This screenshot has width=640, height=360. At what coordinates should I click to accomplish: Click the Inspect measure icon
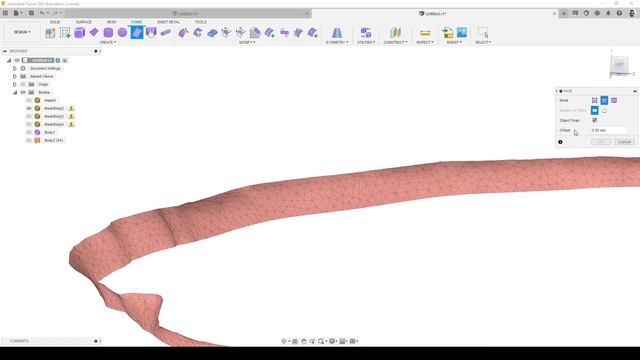[425, 33]
